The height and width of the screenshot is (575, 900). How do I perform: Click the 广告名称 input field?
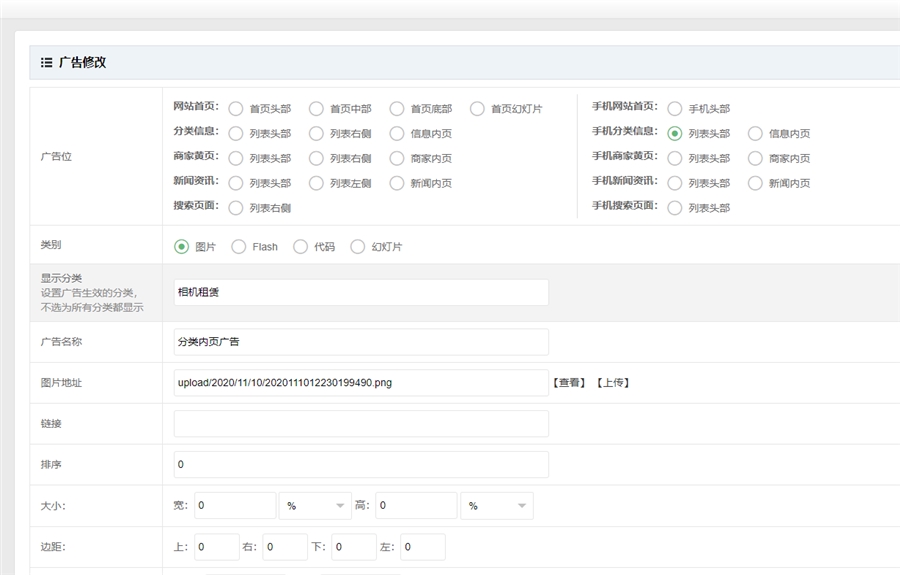coord(360,342)
